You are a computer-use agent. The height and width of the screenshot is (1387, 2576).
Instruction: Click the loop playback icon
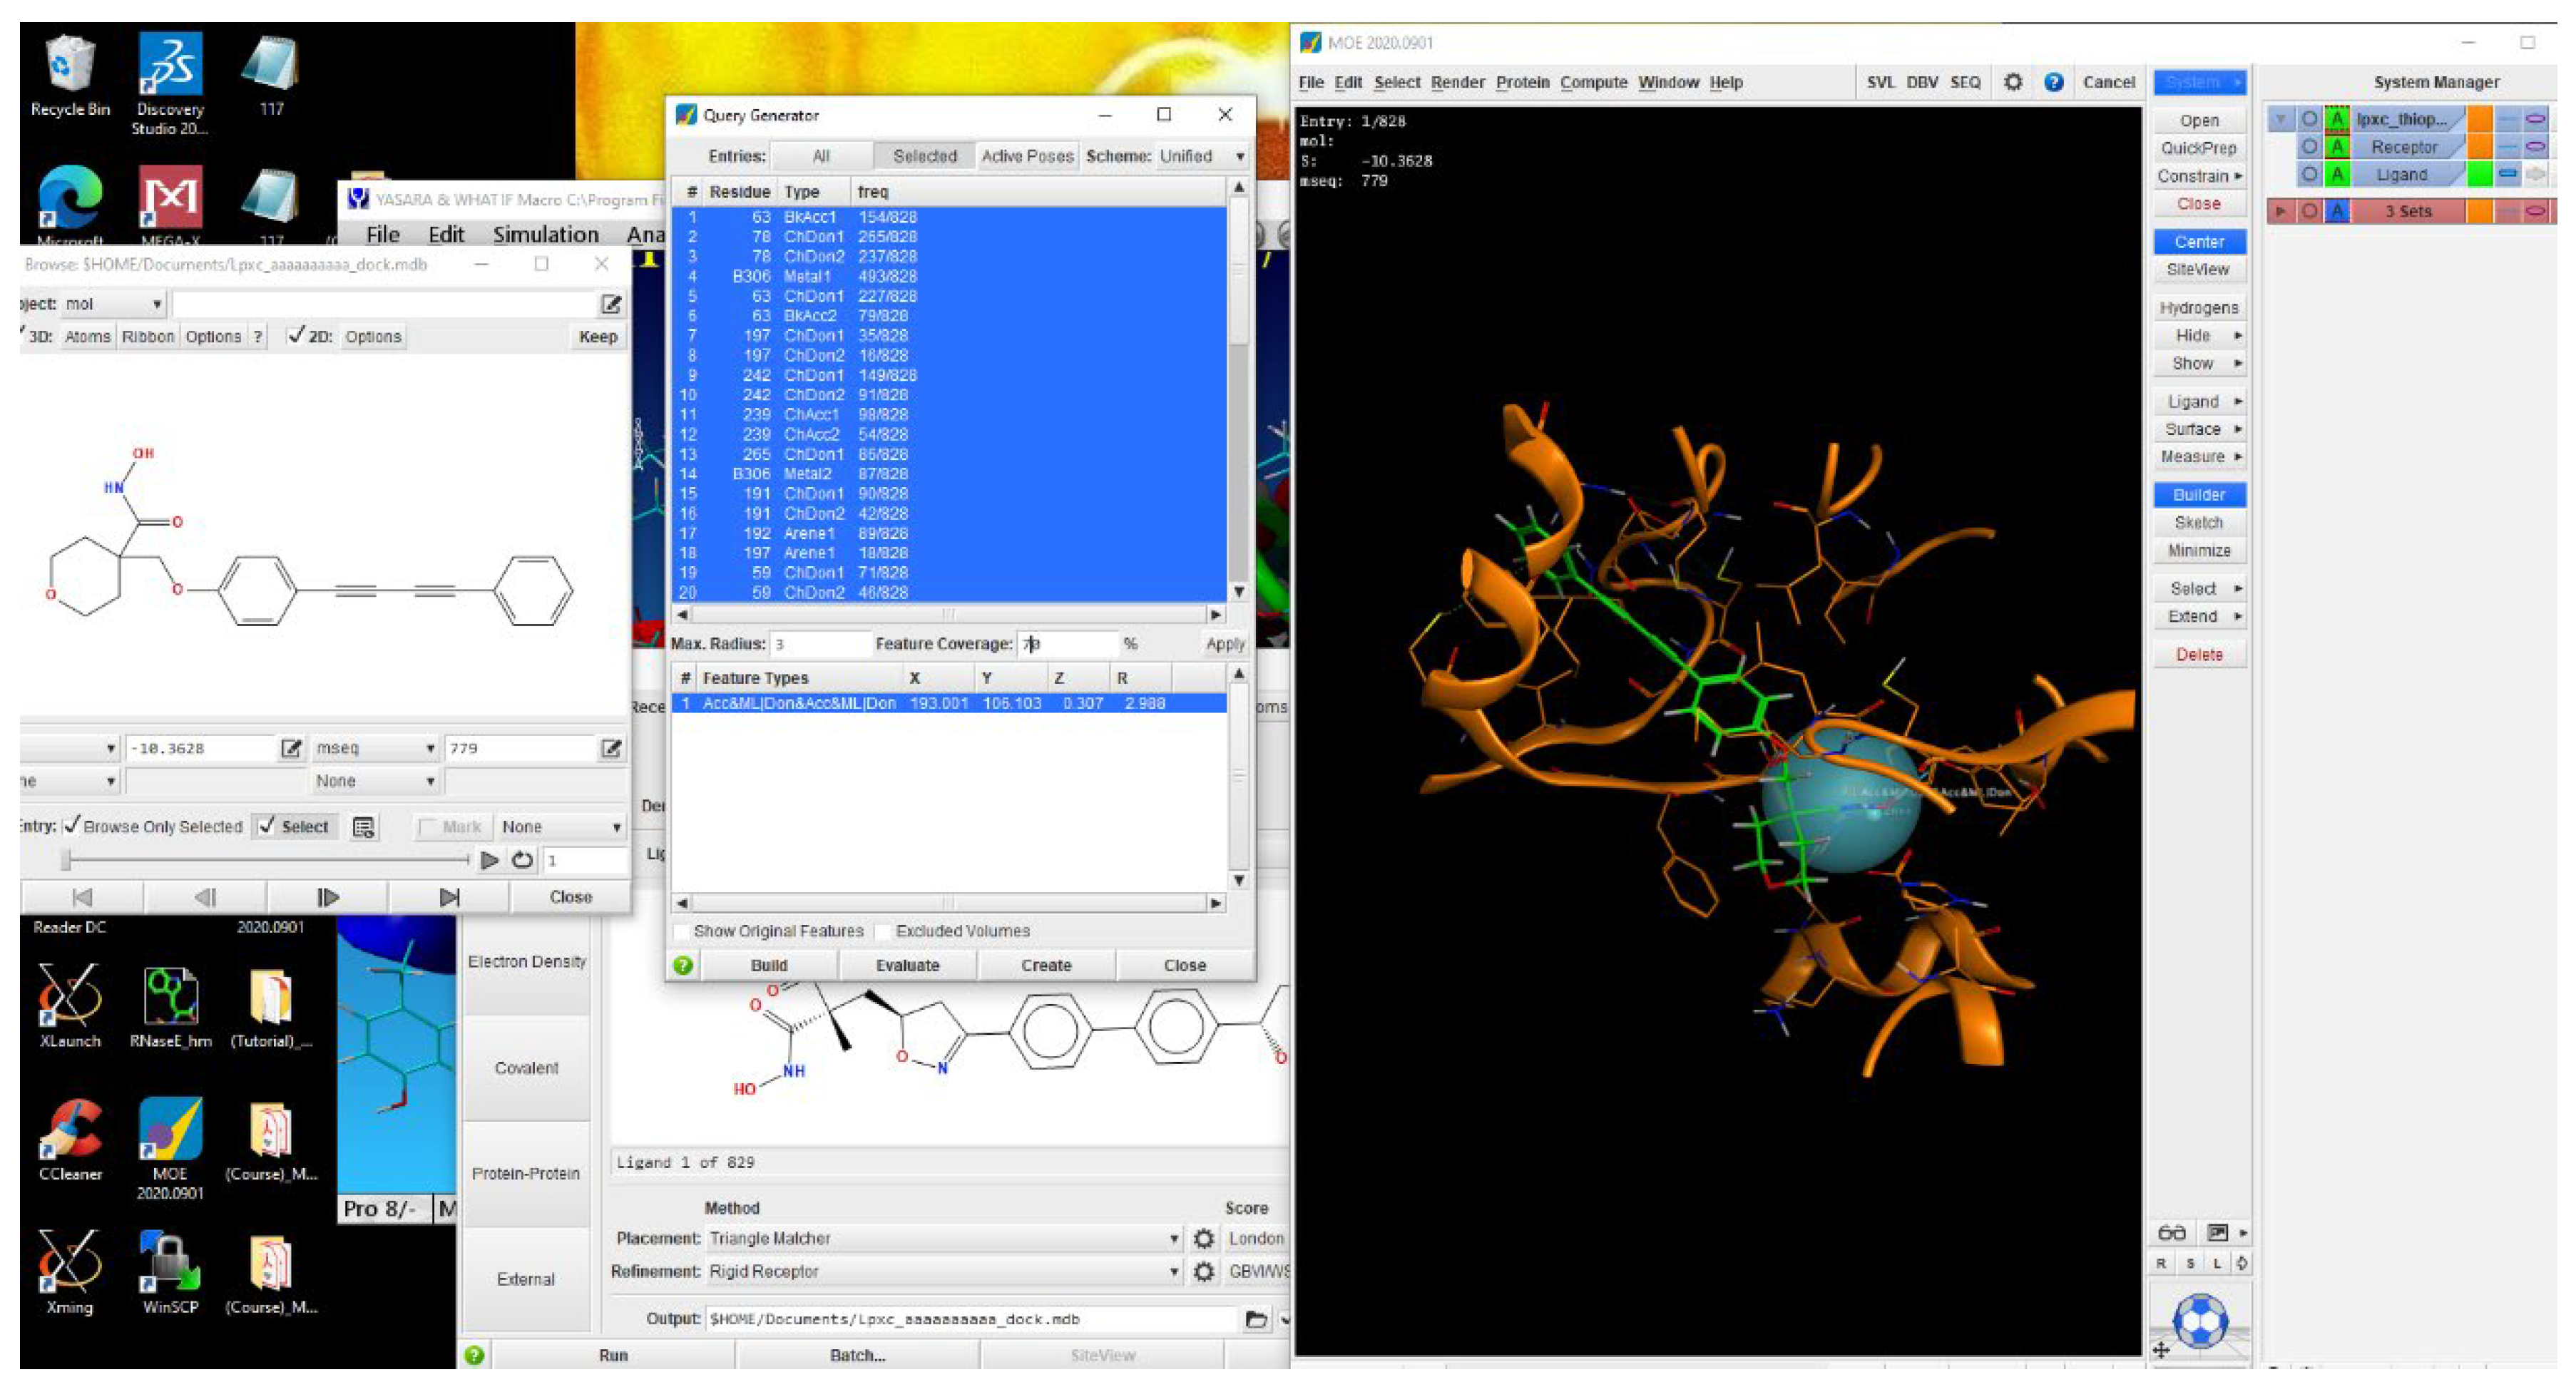pos(522,859)
